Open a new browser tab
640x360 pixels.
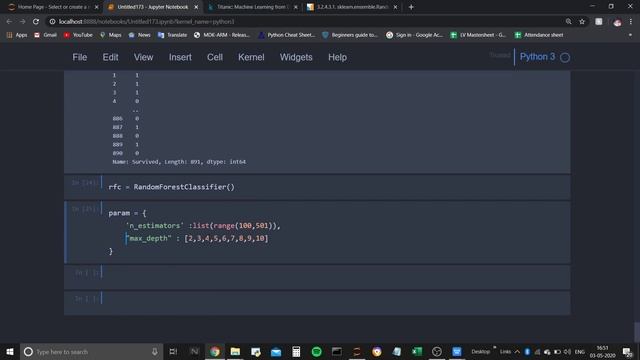[411, 7]
